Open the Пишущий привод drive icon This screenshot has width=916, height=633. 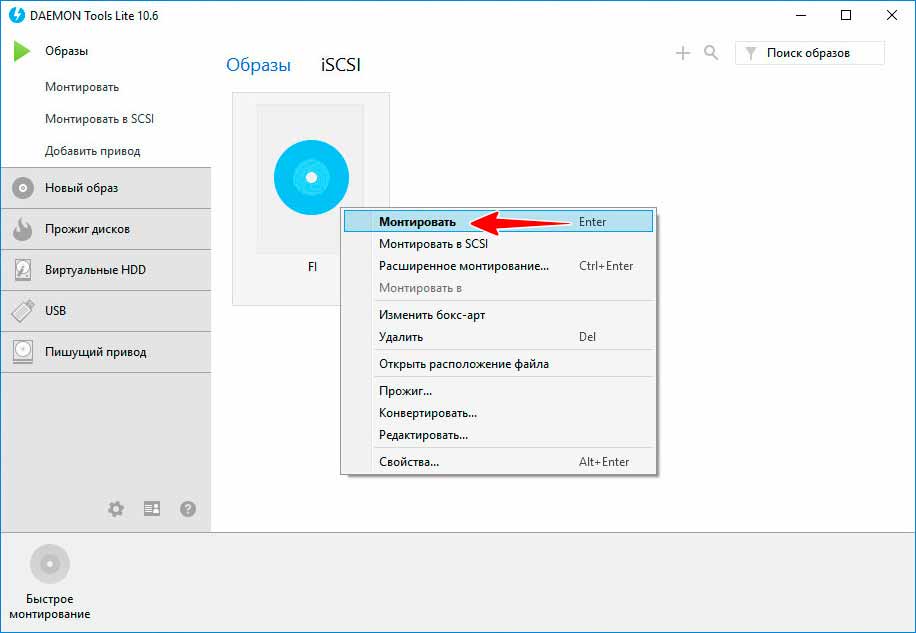click(x=23, y=352)
